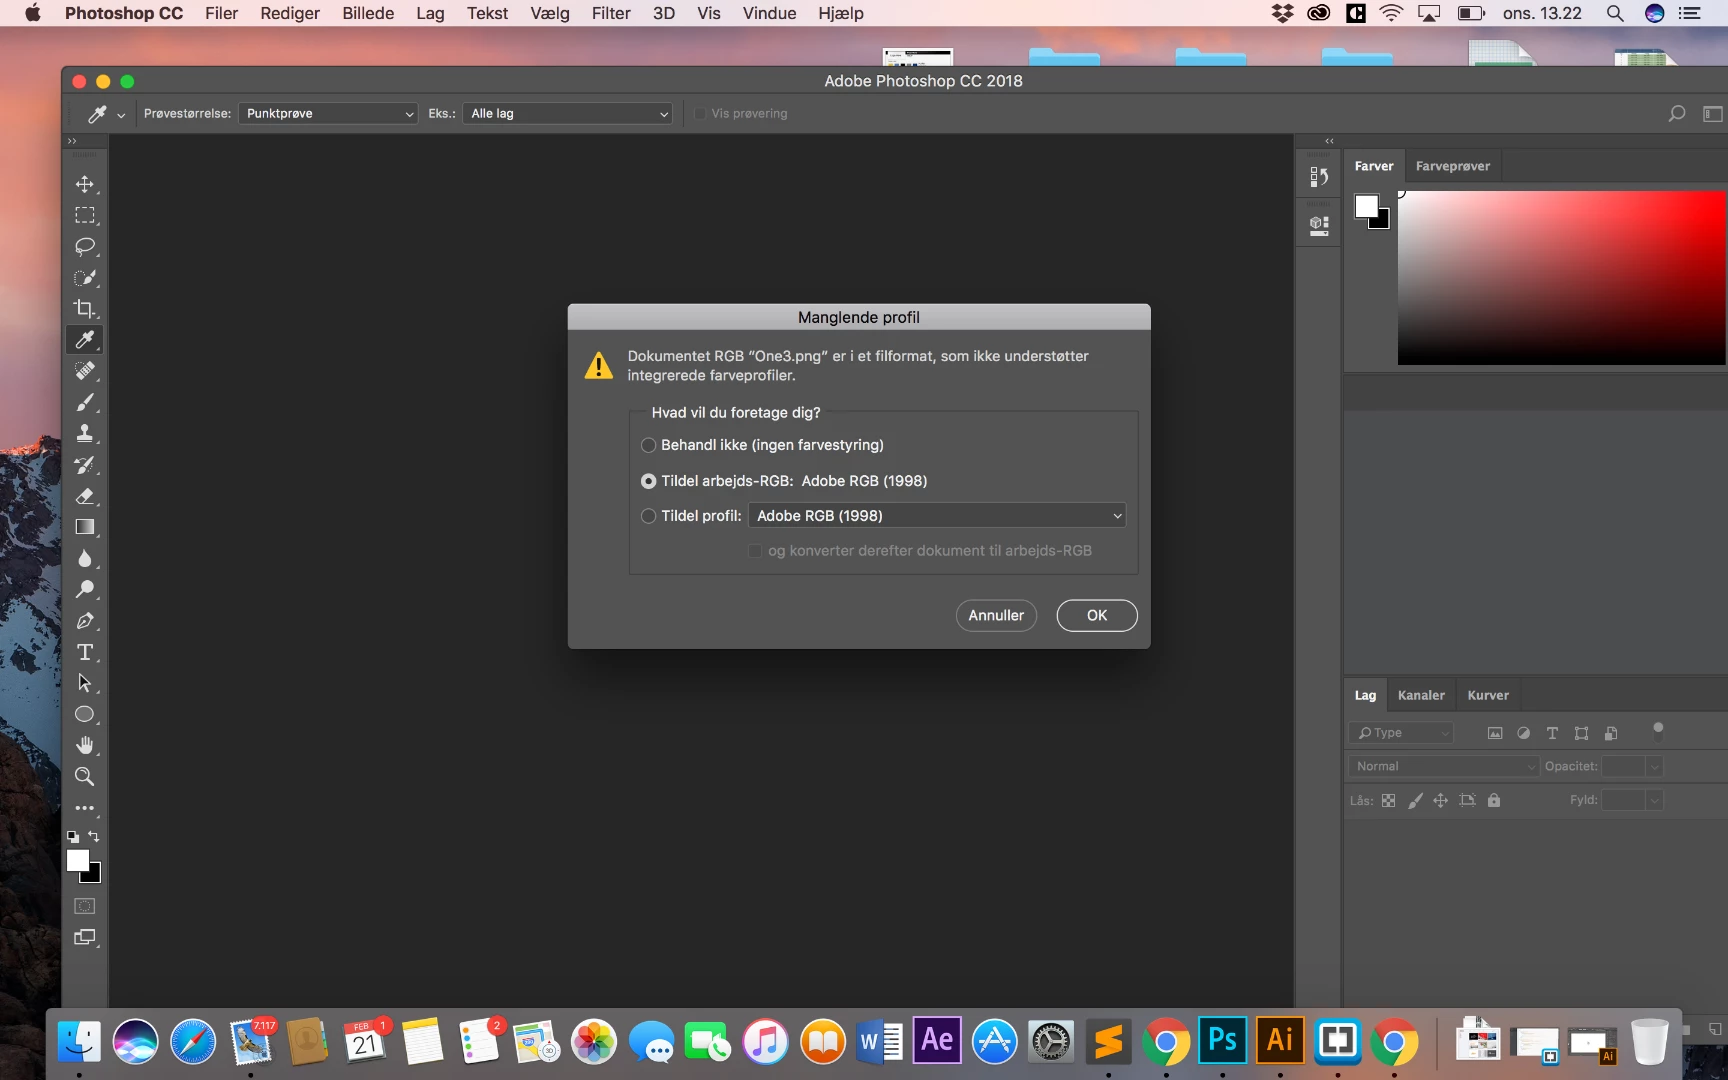The width and height of the screenshot is (1728, 1080).
Task: Select 'Tildel profil' radio option
Action: (x=648, y=516)
